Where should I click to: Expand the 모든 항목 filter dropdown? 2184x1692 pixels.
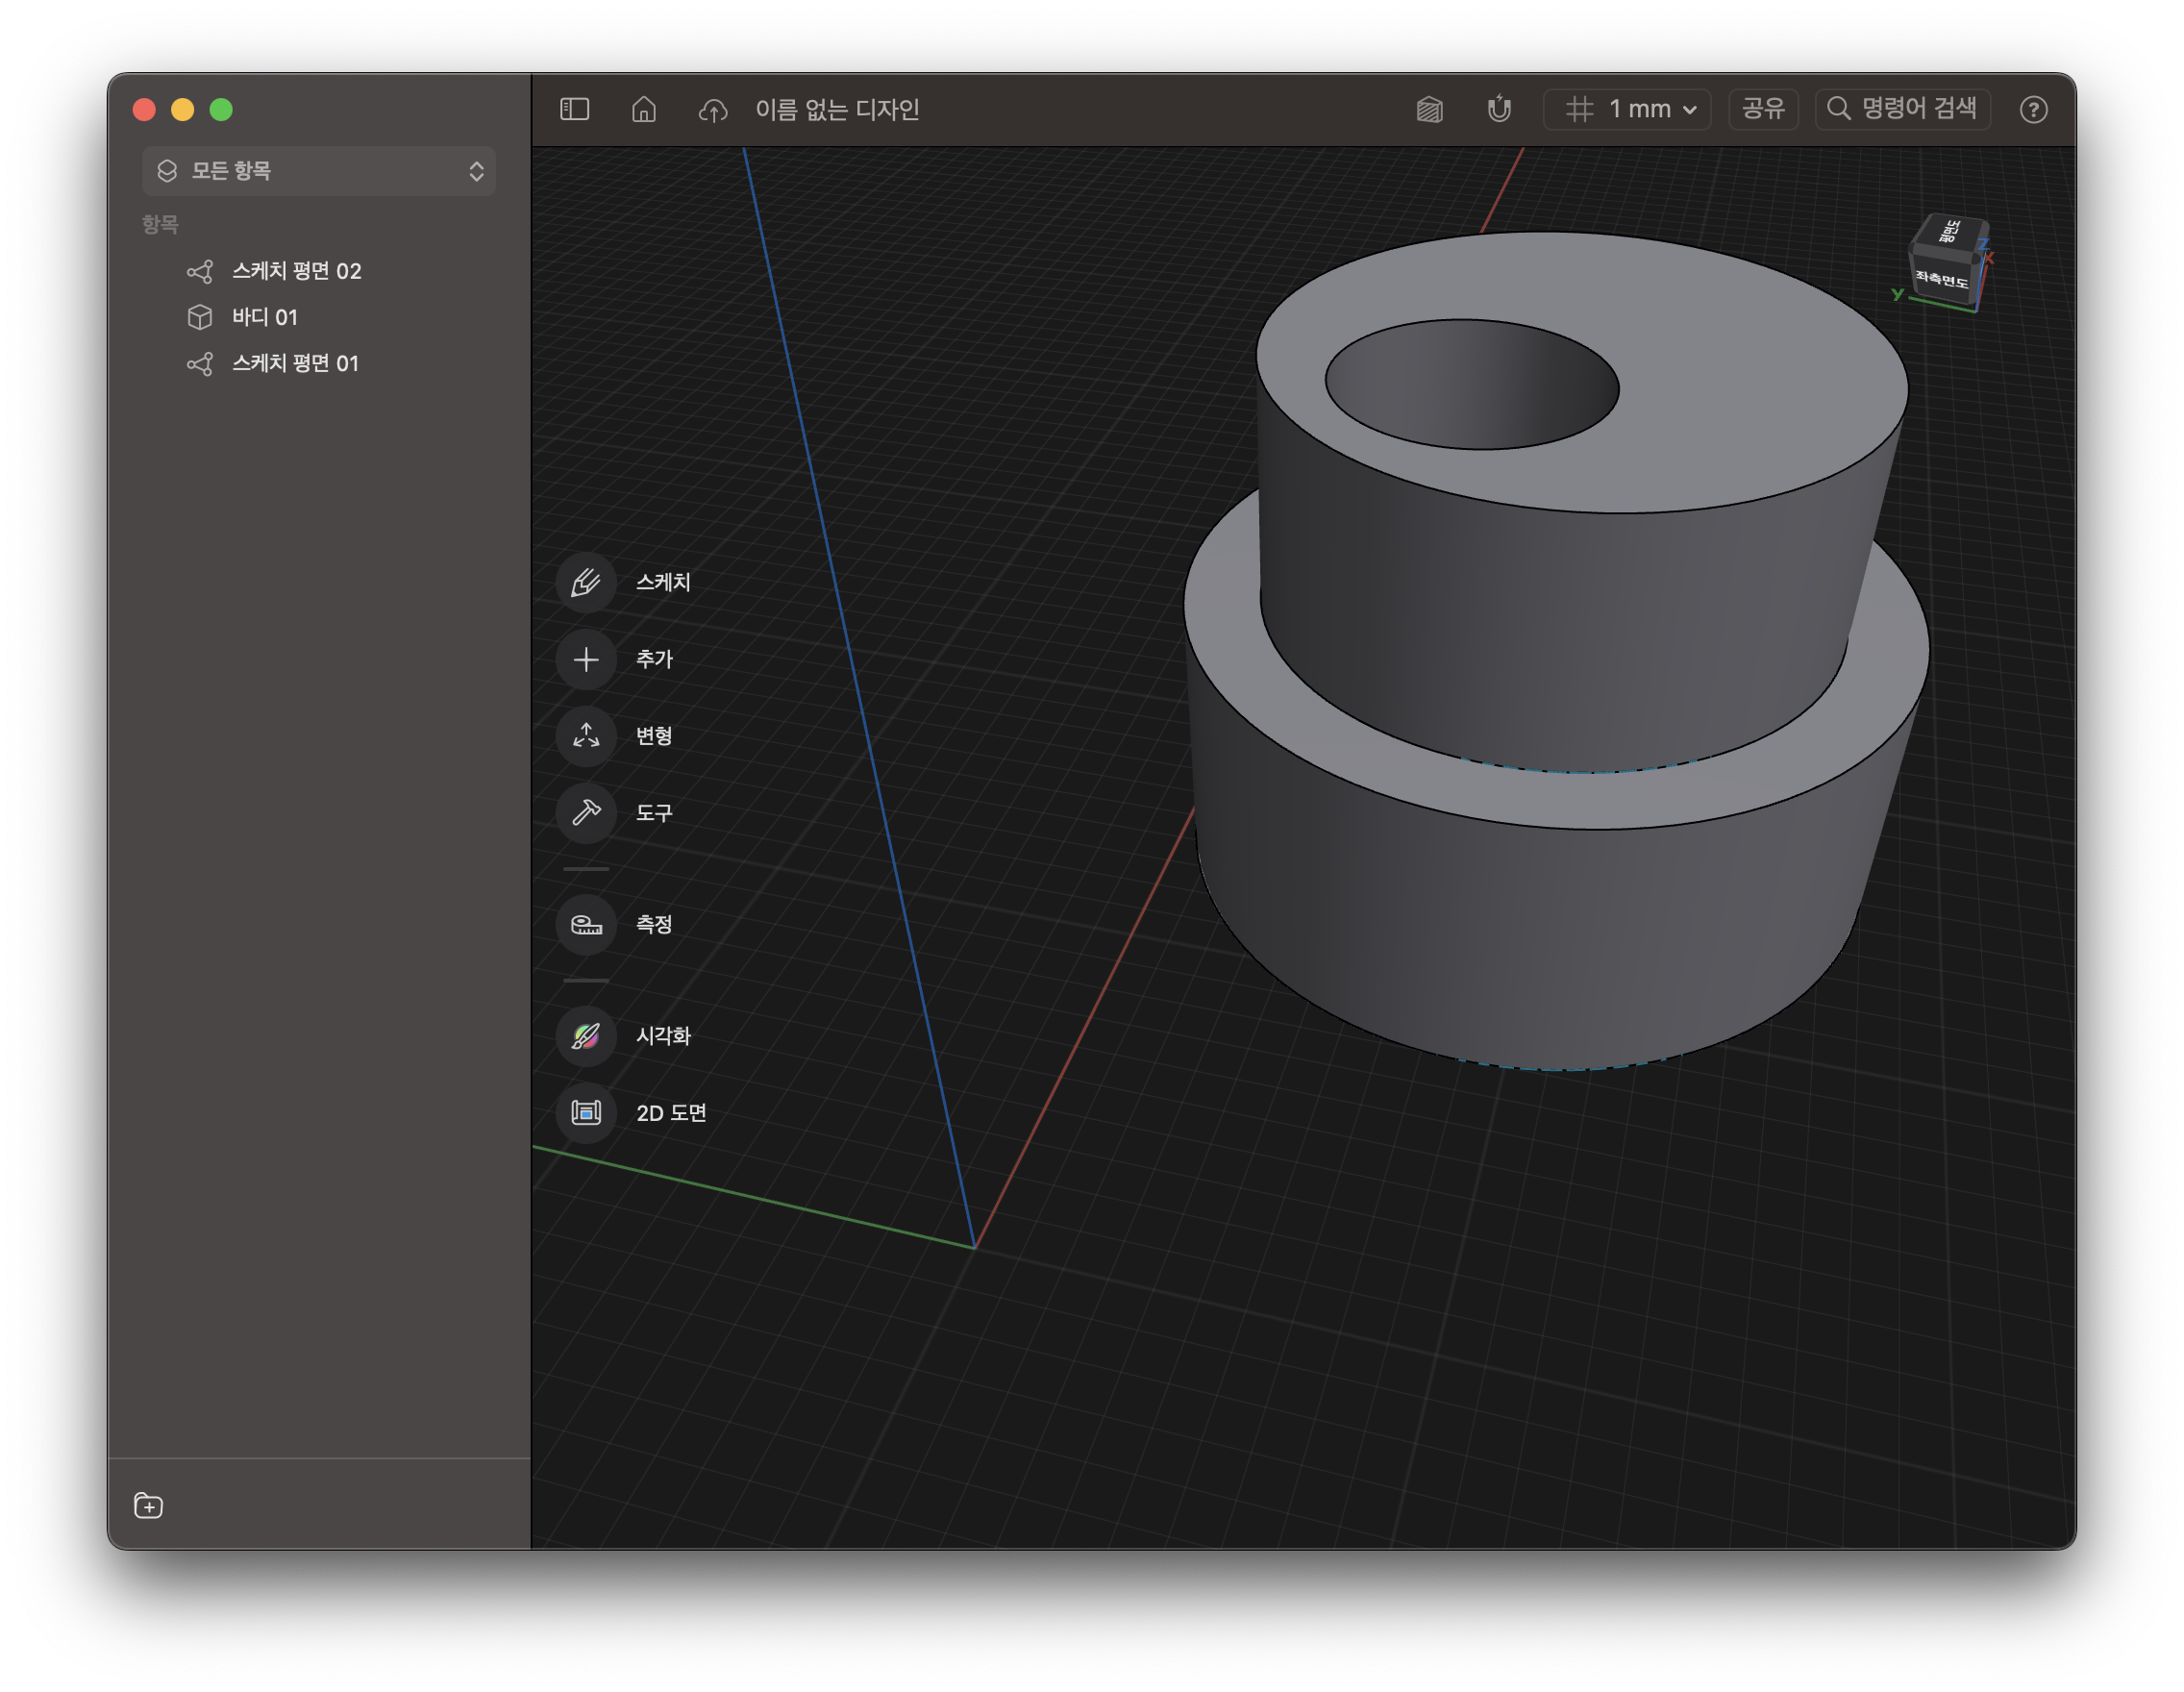tap(319, 171)
